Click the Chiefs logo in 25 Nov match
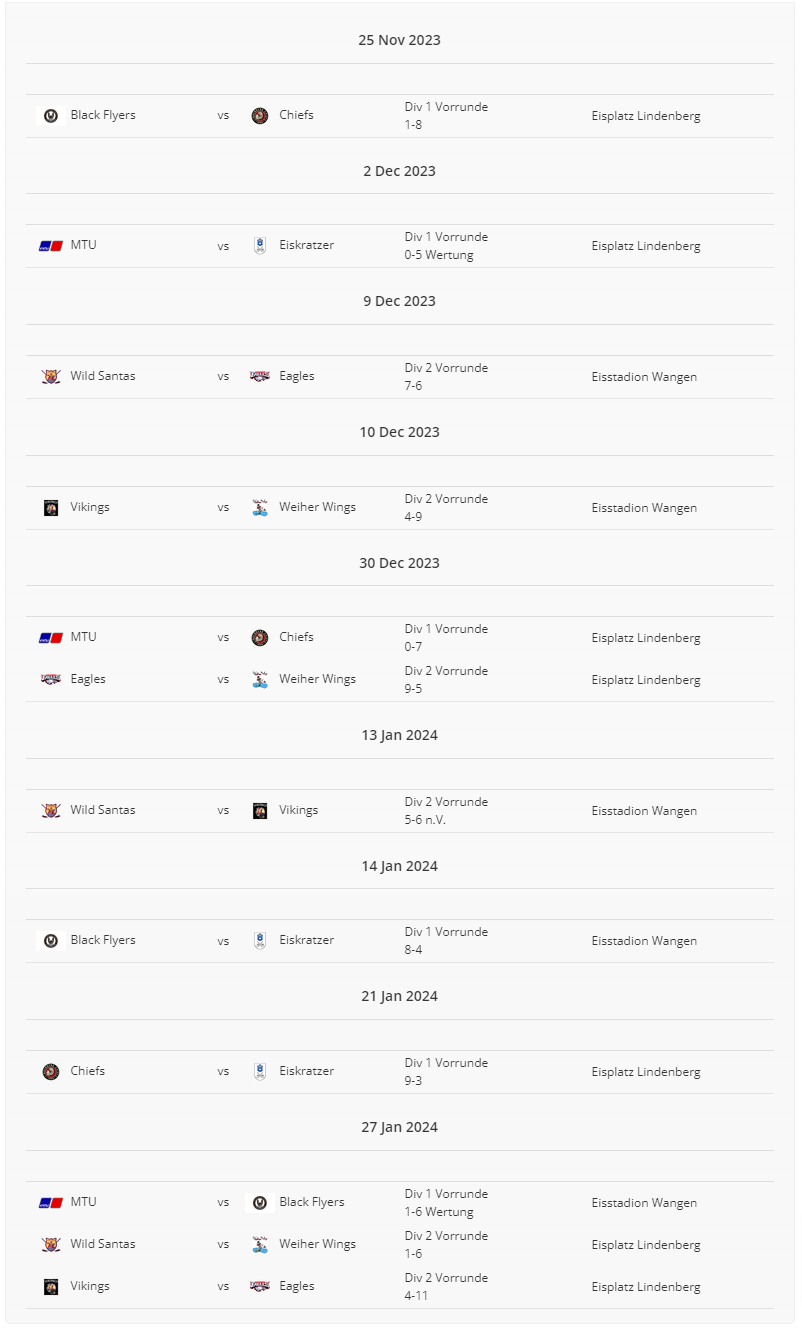Screen dimensions: 802x1330 (x=260, y=115)
